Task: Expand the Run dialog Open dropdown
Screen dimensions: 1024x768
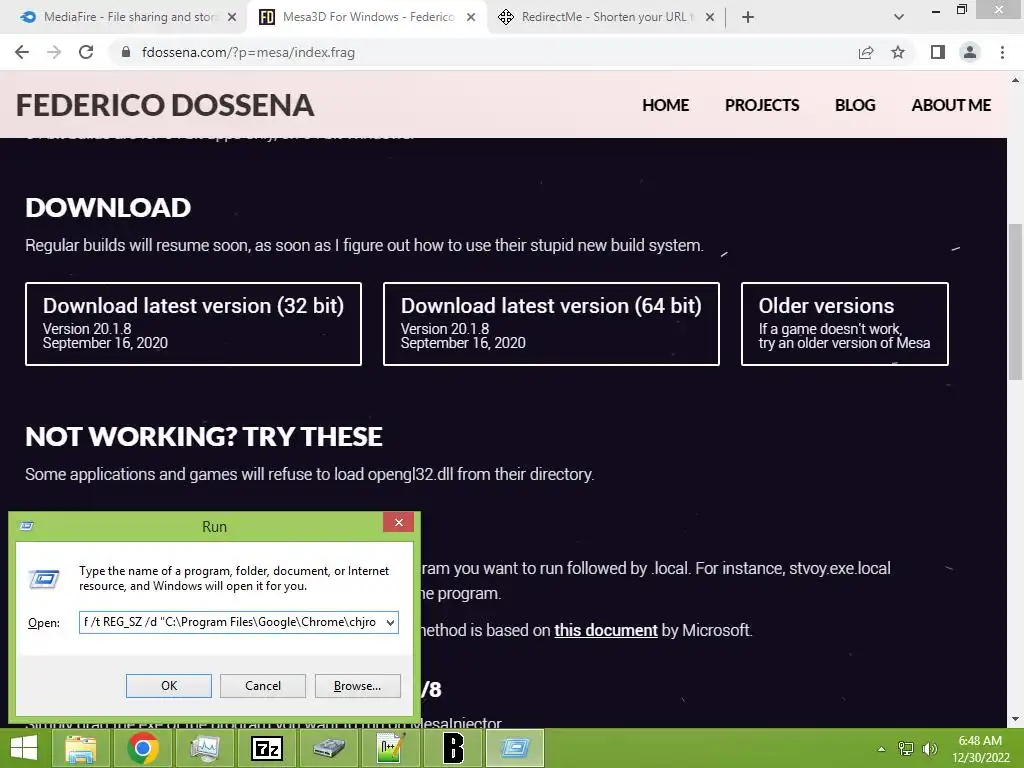Action: click(390, 622)
